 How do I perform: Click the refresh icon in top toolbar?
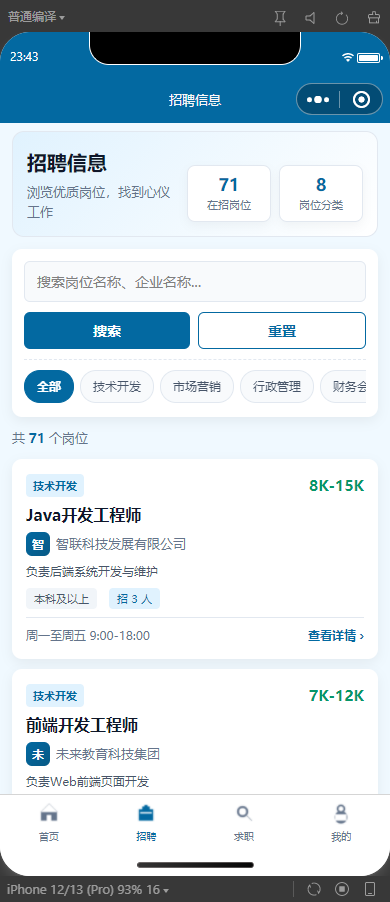pyautogui.click(x=342, y=18)
